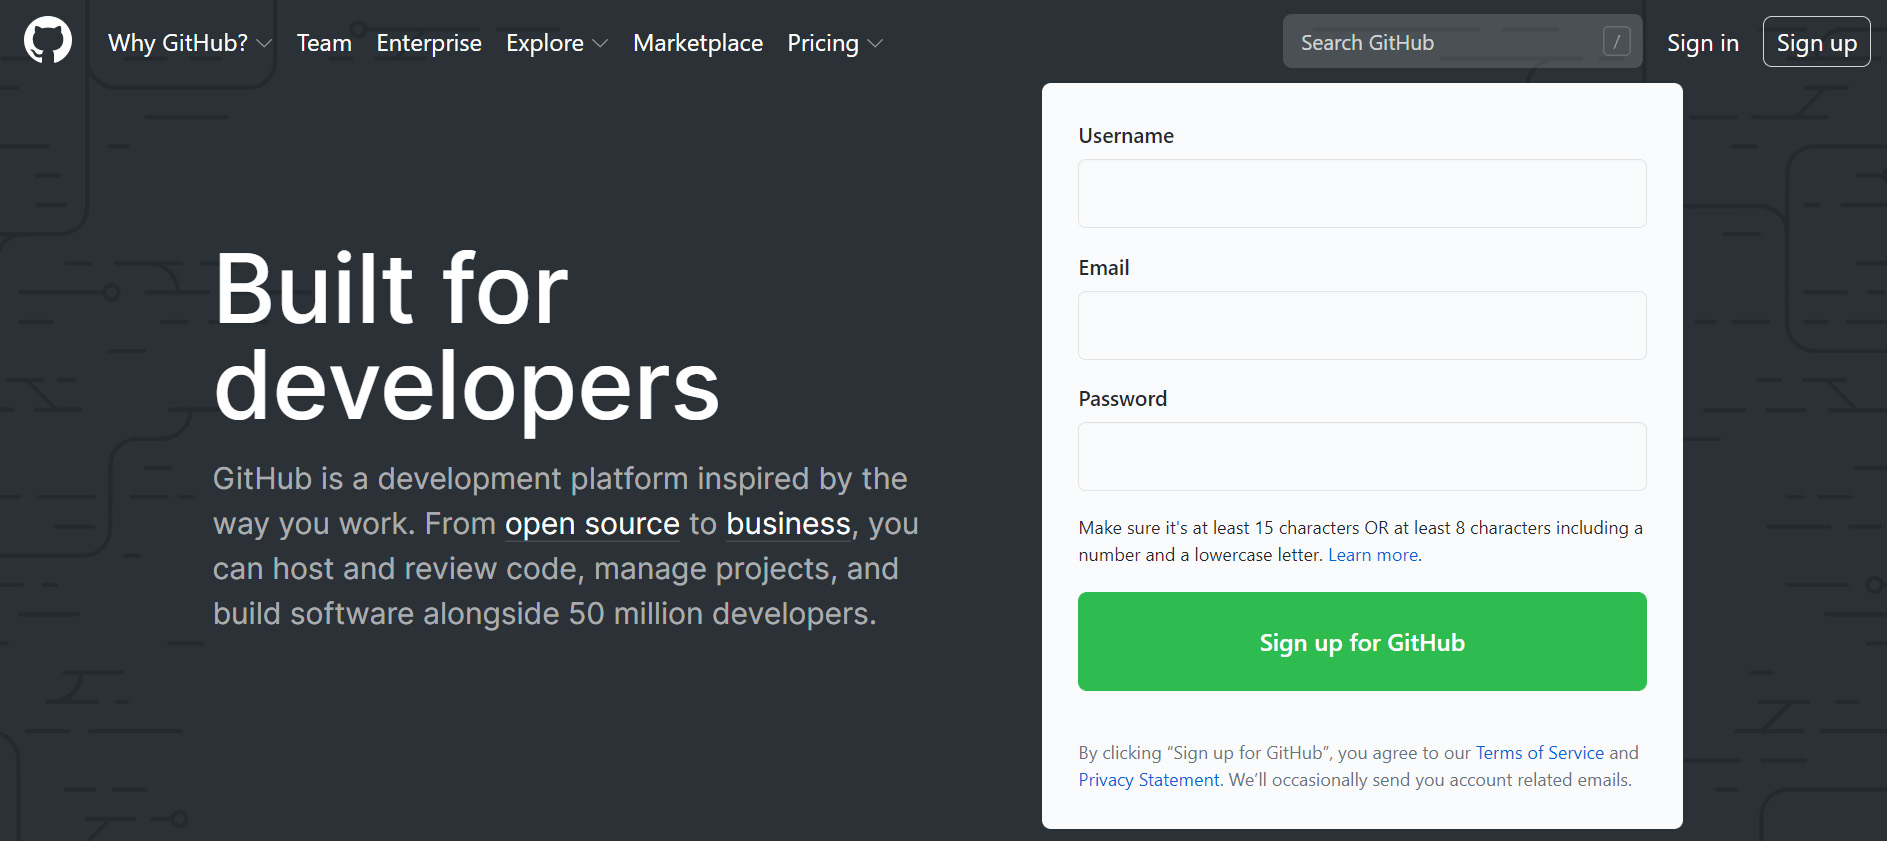Viewport: 1887px width, 841px height.
Task: Click the Email field label
Action: pos(1104,268)
